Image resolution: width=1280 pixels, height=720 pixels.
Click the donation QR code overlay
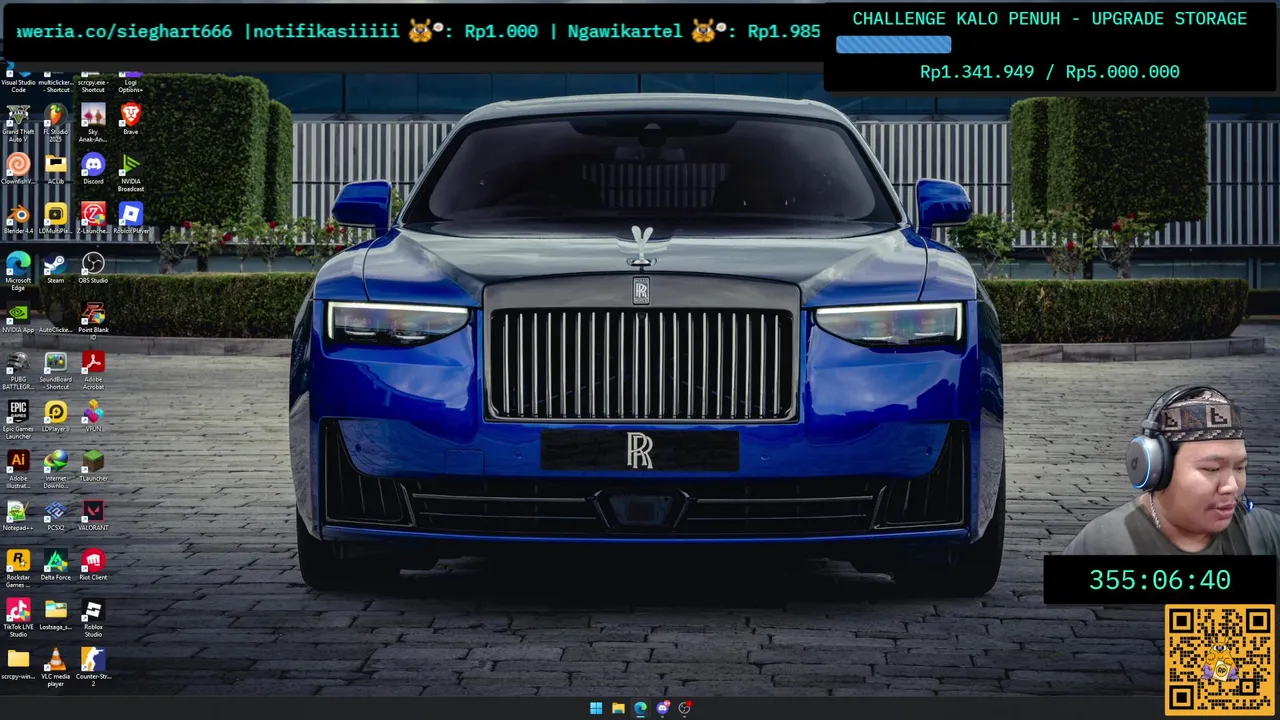1220,659
